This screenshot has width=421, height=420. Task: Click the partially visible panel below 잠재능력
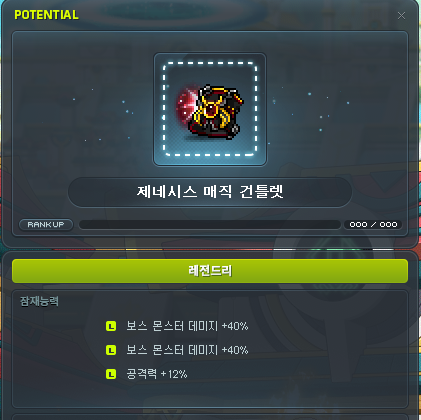click(x=210, y=417)
